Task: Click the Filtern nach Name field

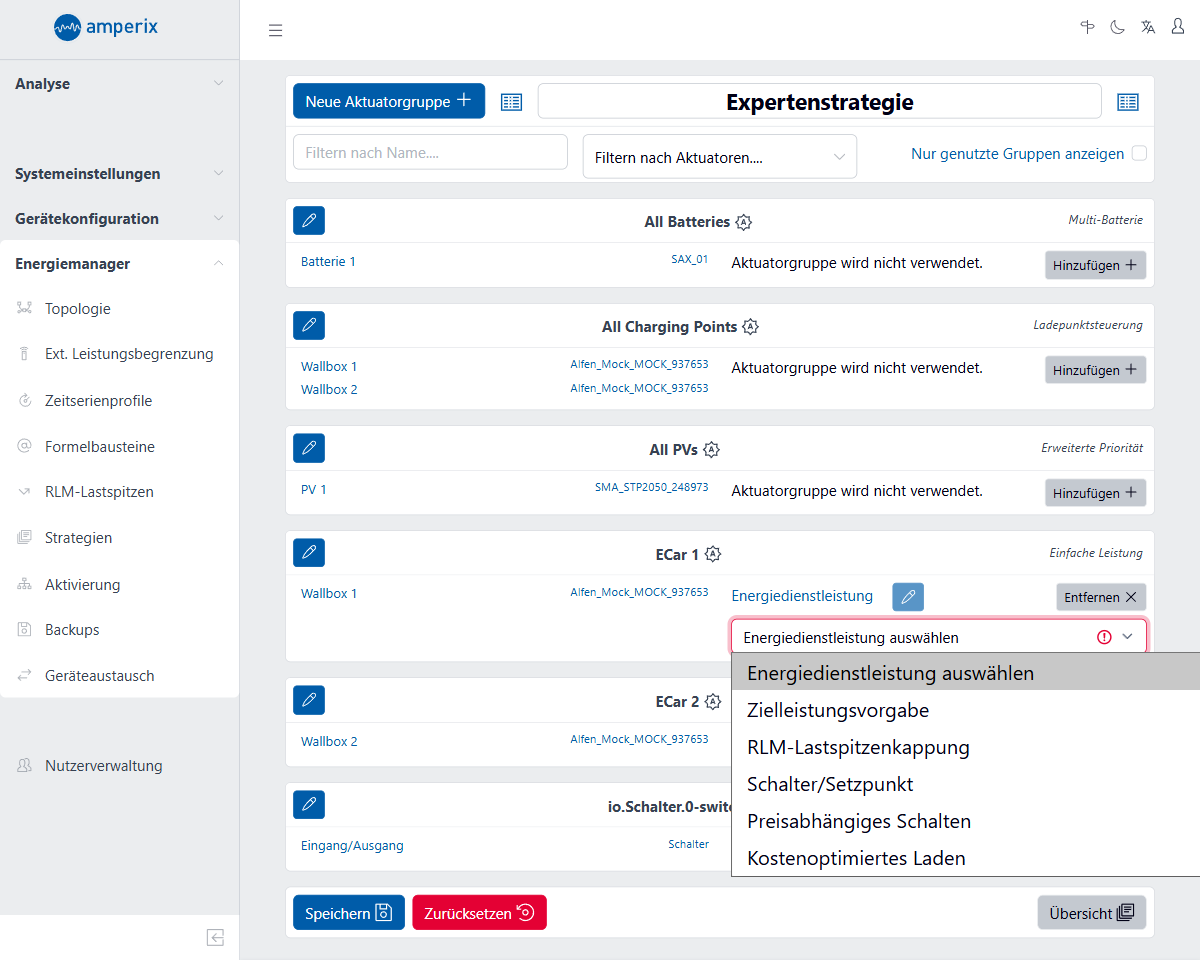Action: coord(430,153)
